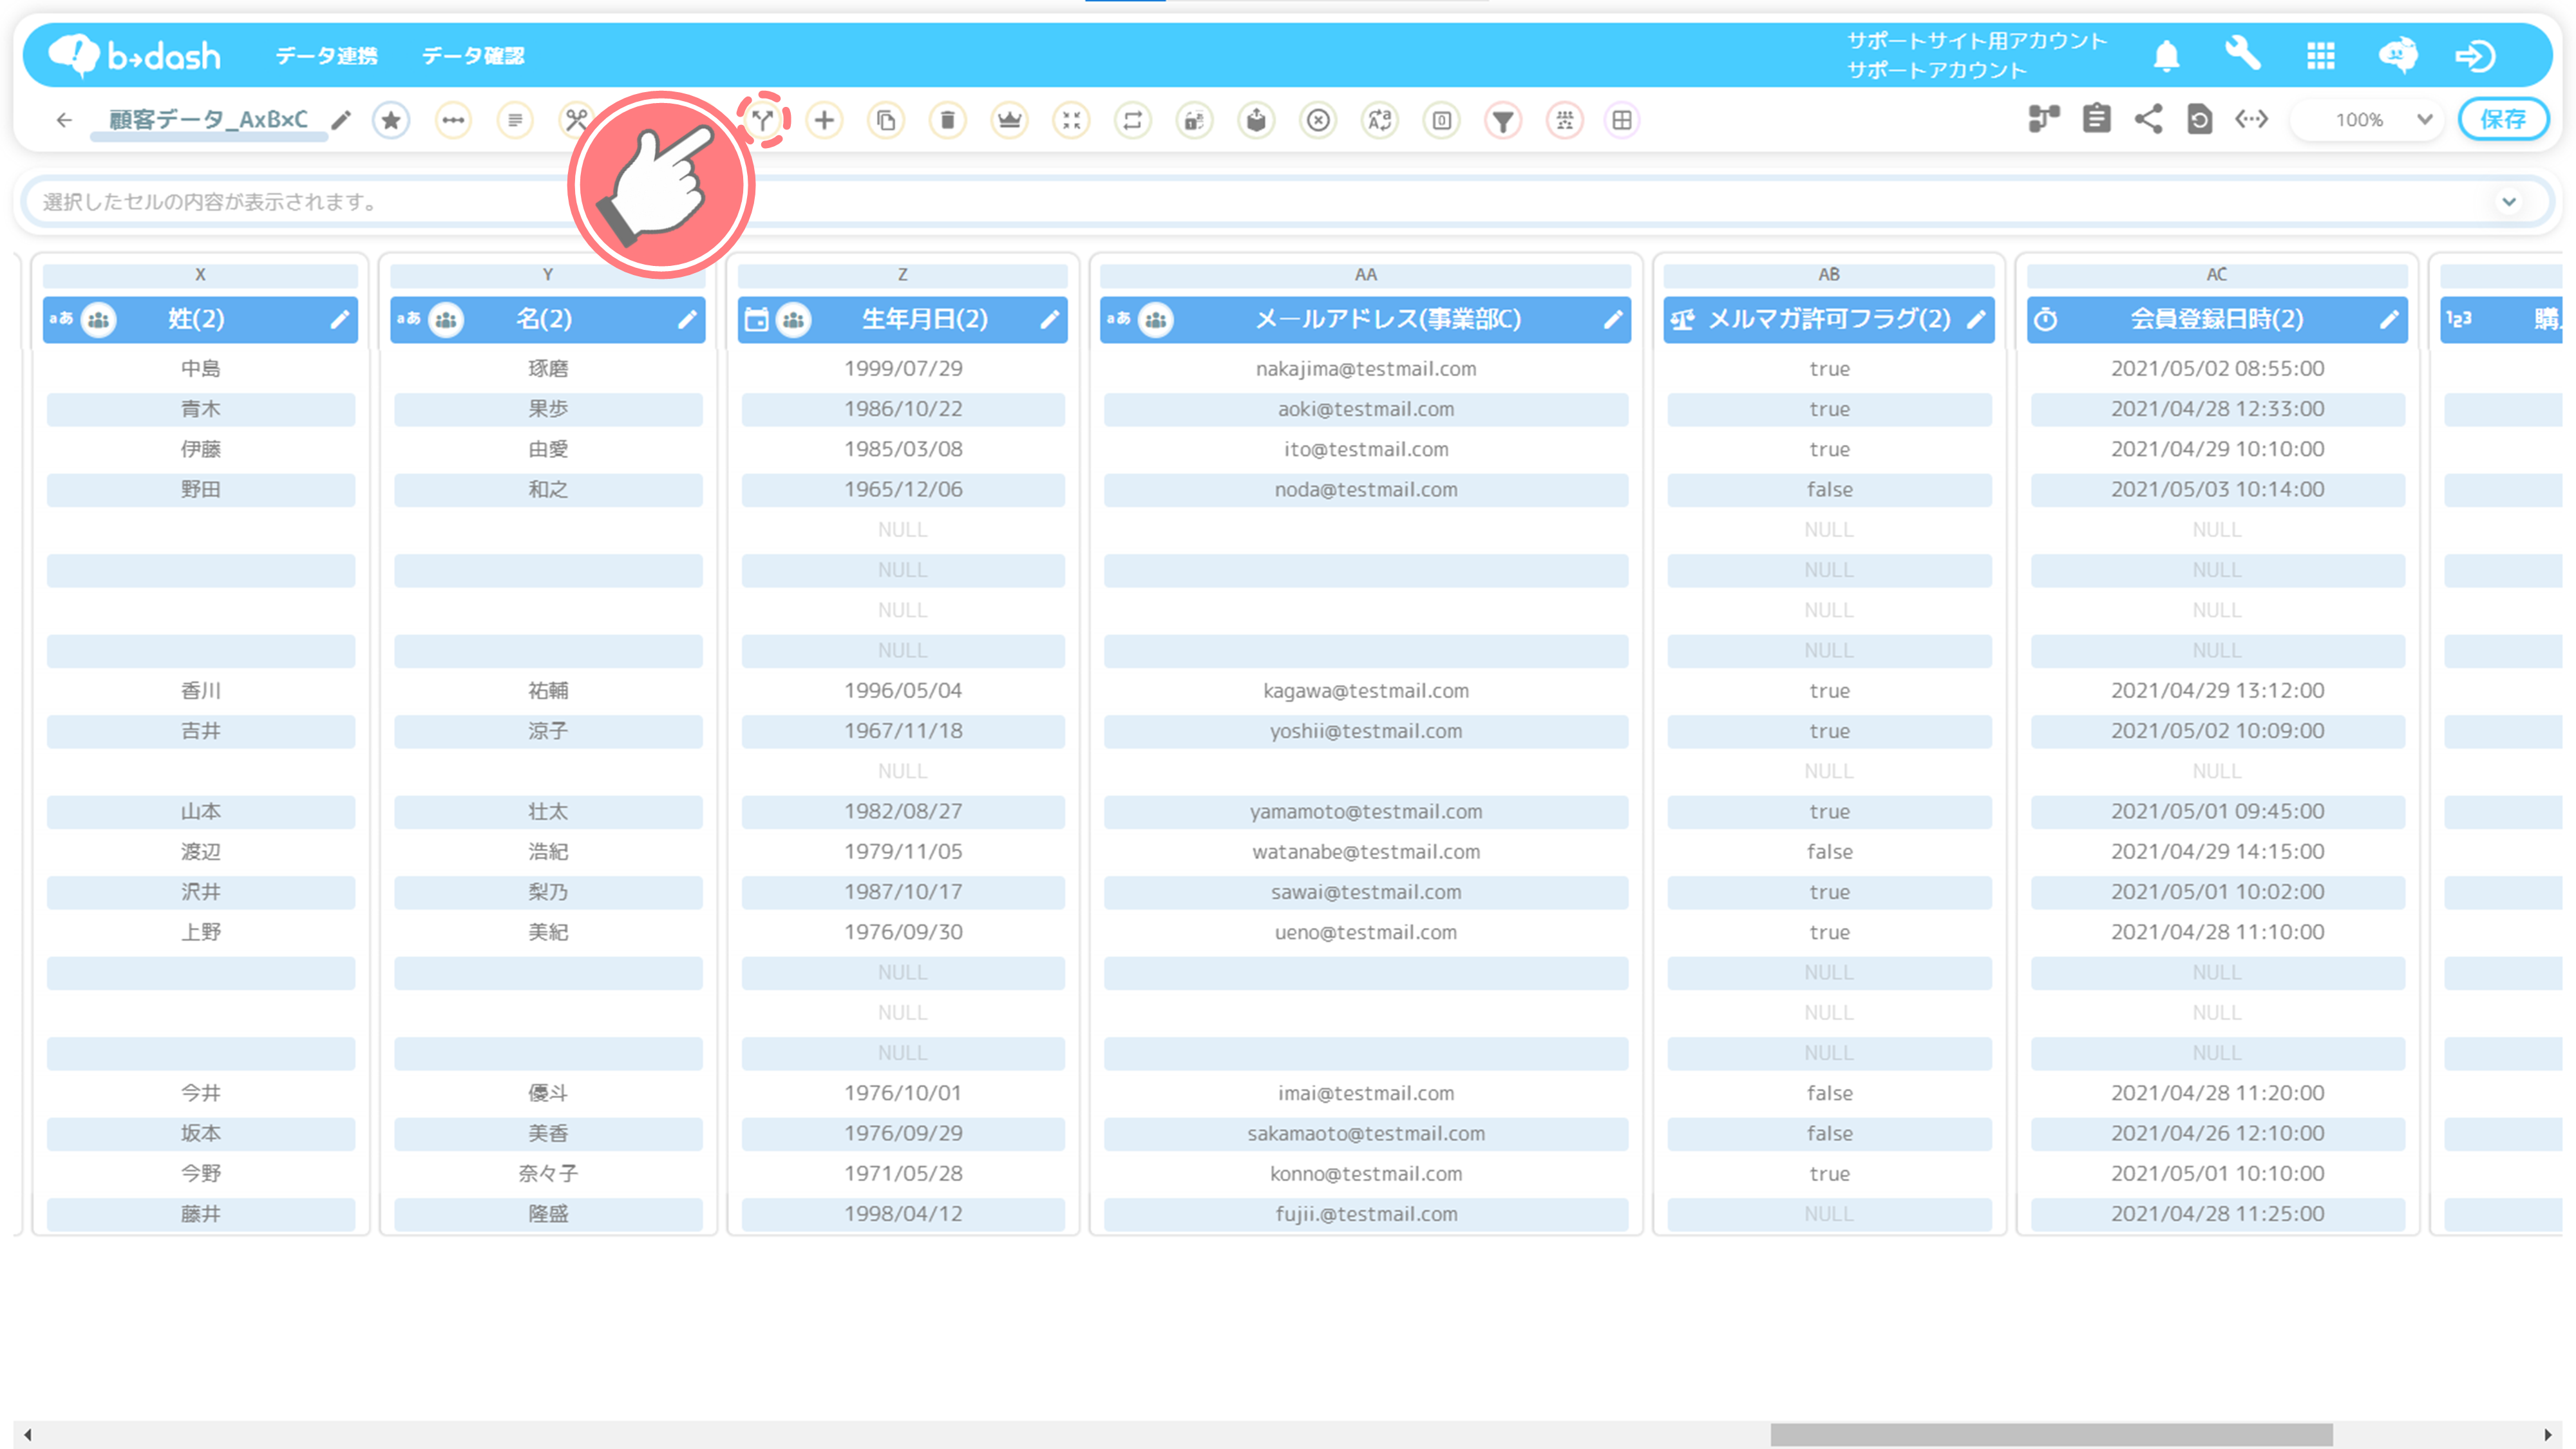The height and width of the screenshot is (1449, 2576).
Task: Select cell nakajima@testmail.com
Action: (1366, 369)
